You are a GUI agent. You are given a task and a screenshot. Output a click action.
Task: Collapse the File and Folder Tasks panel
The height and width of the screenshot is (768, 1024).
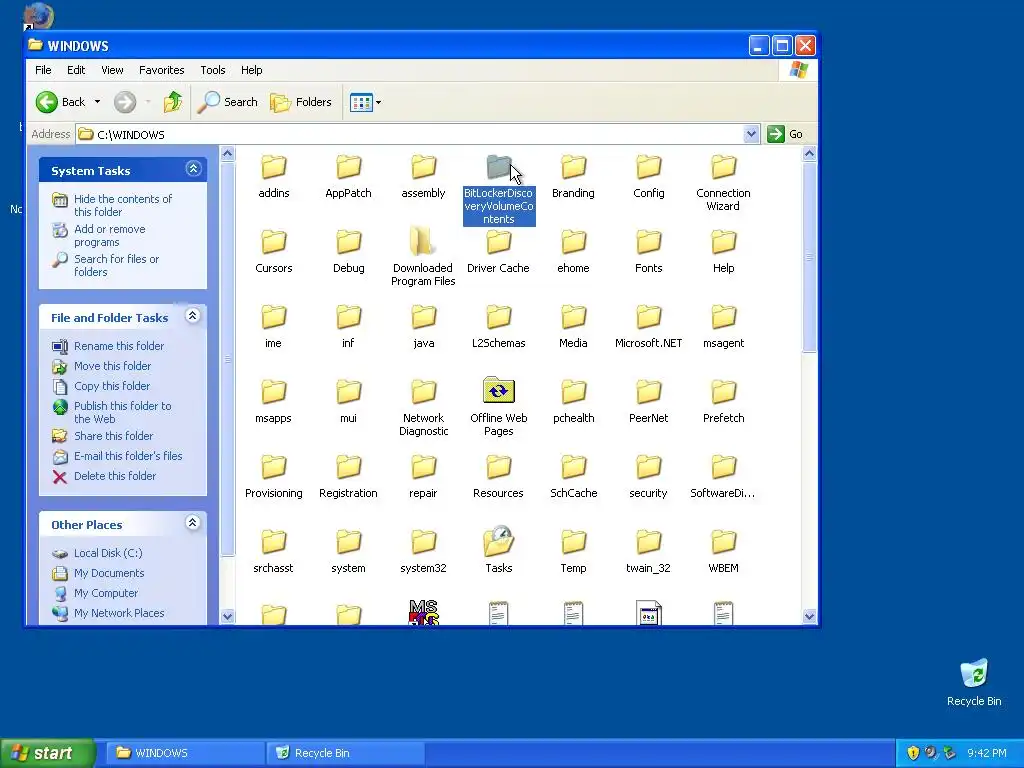(193, 316)
